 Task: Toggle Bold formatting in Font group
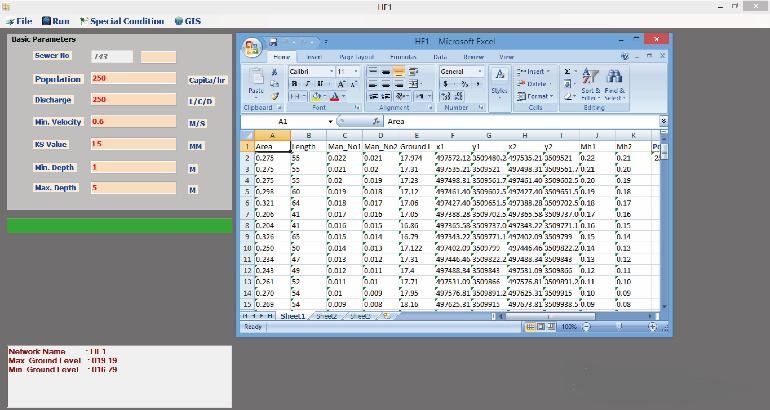pyautogui.click(x=293, y=84)
